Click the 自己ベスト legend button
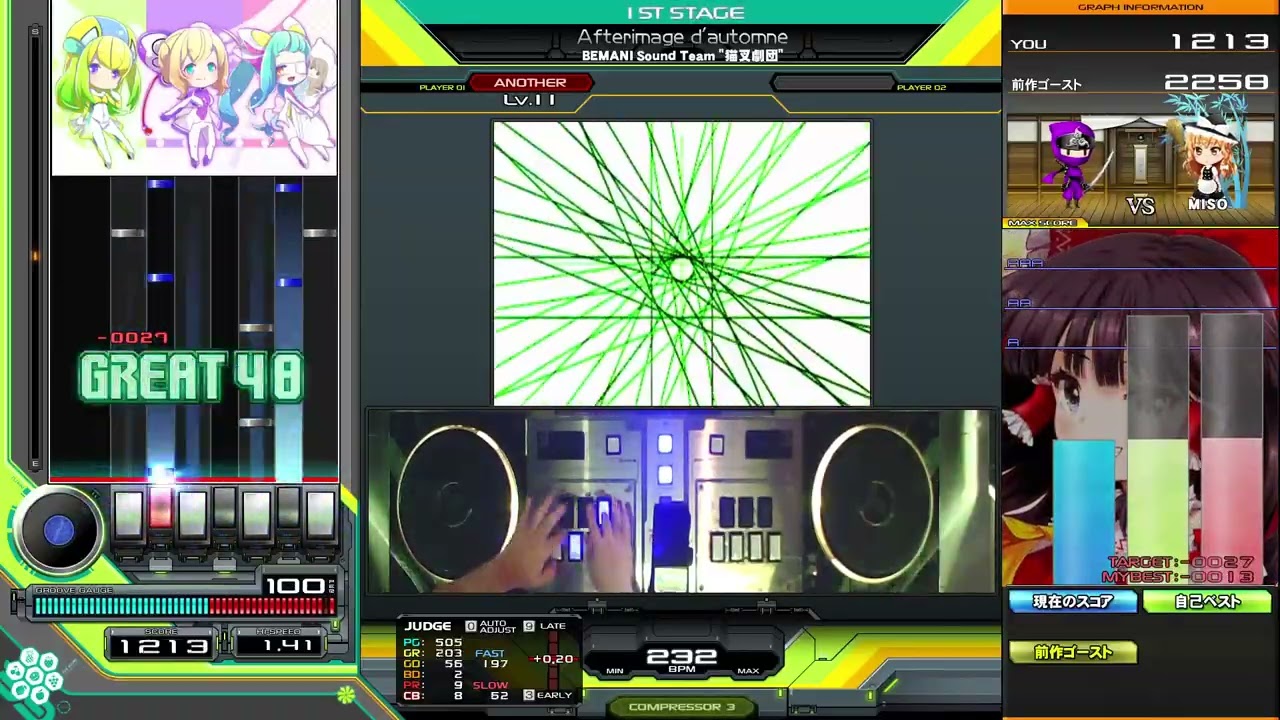This screenshot has width=1280, height=720. pyautogui.click(x=1207, y=601)
